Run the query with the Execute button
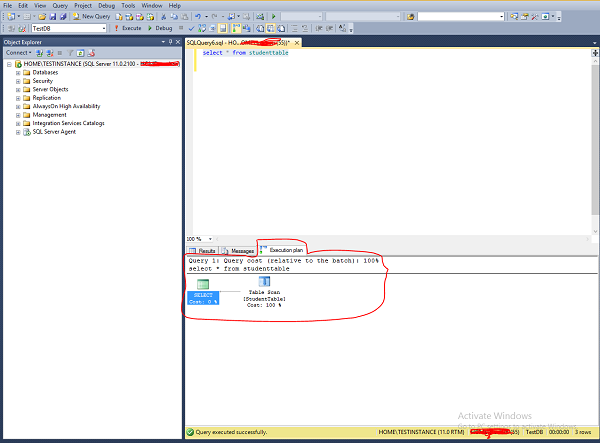600x443 pixels. 129,28
